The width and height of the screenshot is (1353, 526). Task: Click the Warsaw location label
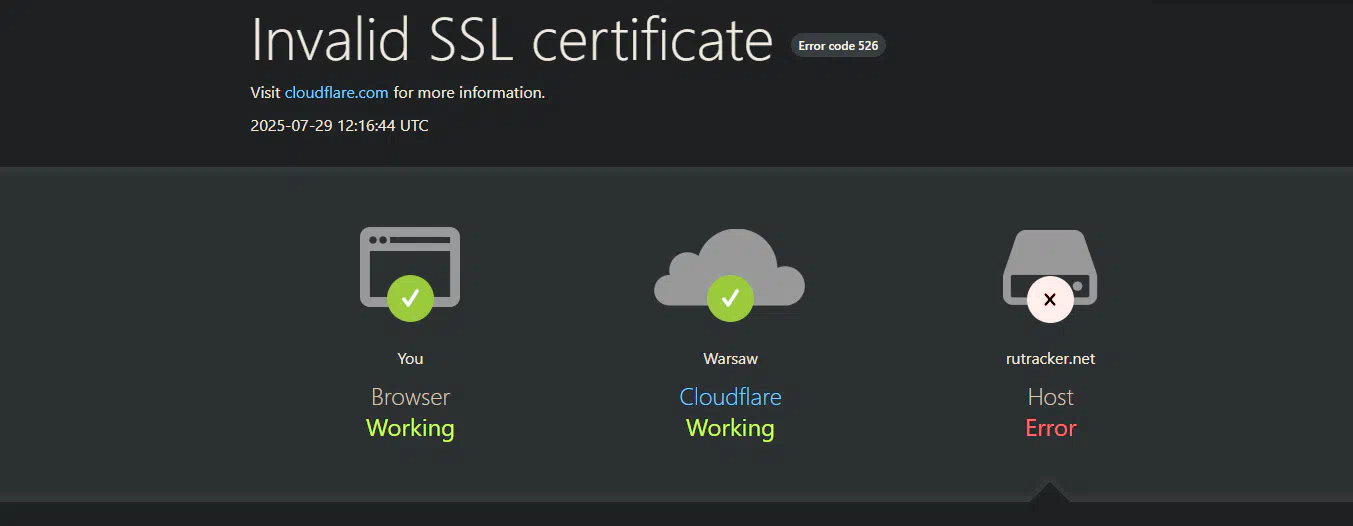[730, 358]
